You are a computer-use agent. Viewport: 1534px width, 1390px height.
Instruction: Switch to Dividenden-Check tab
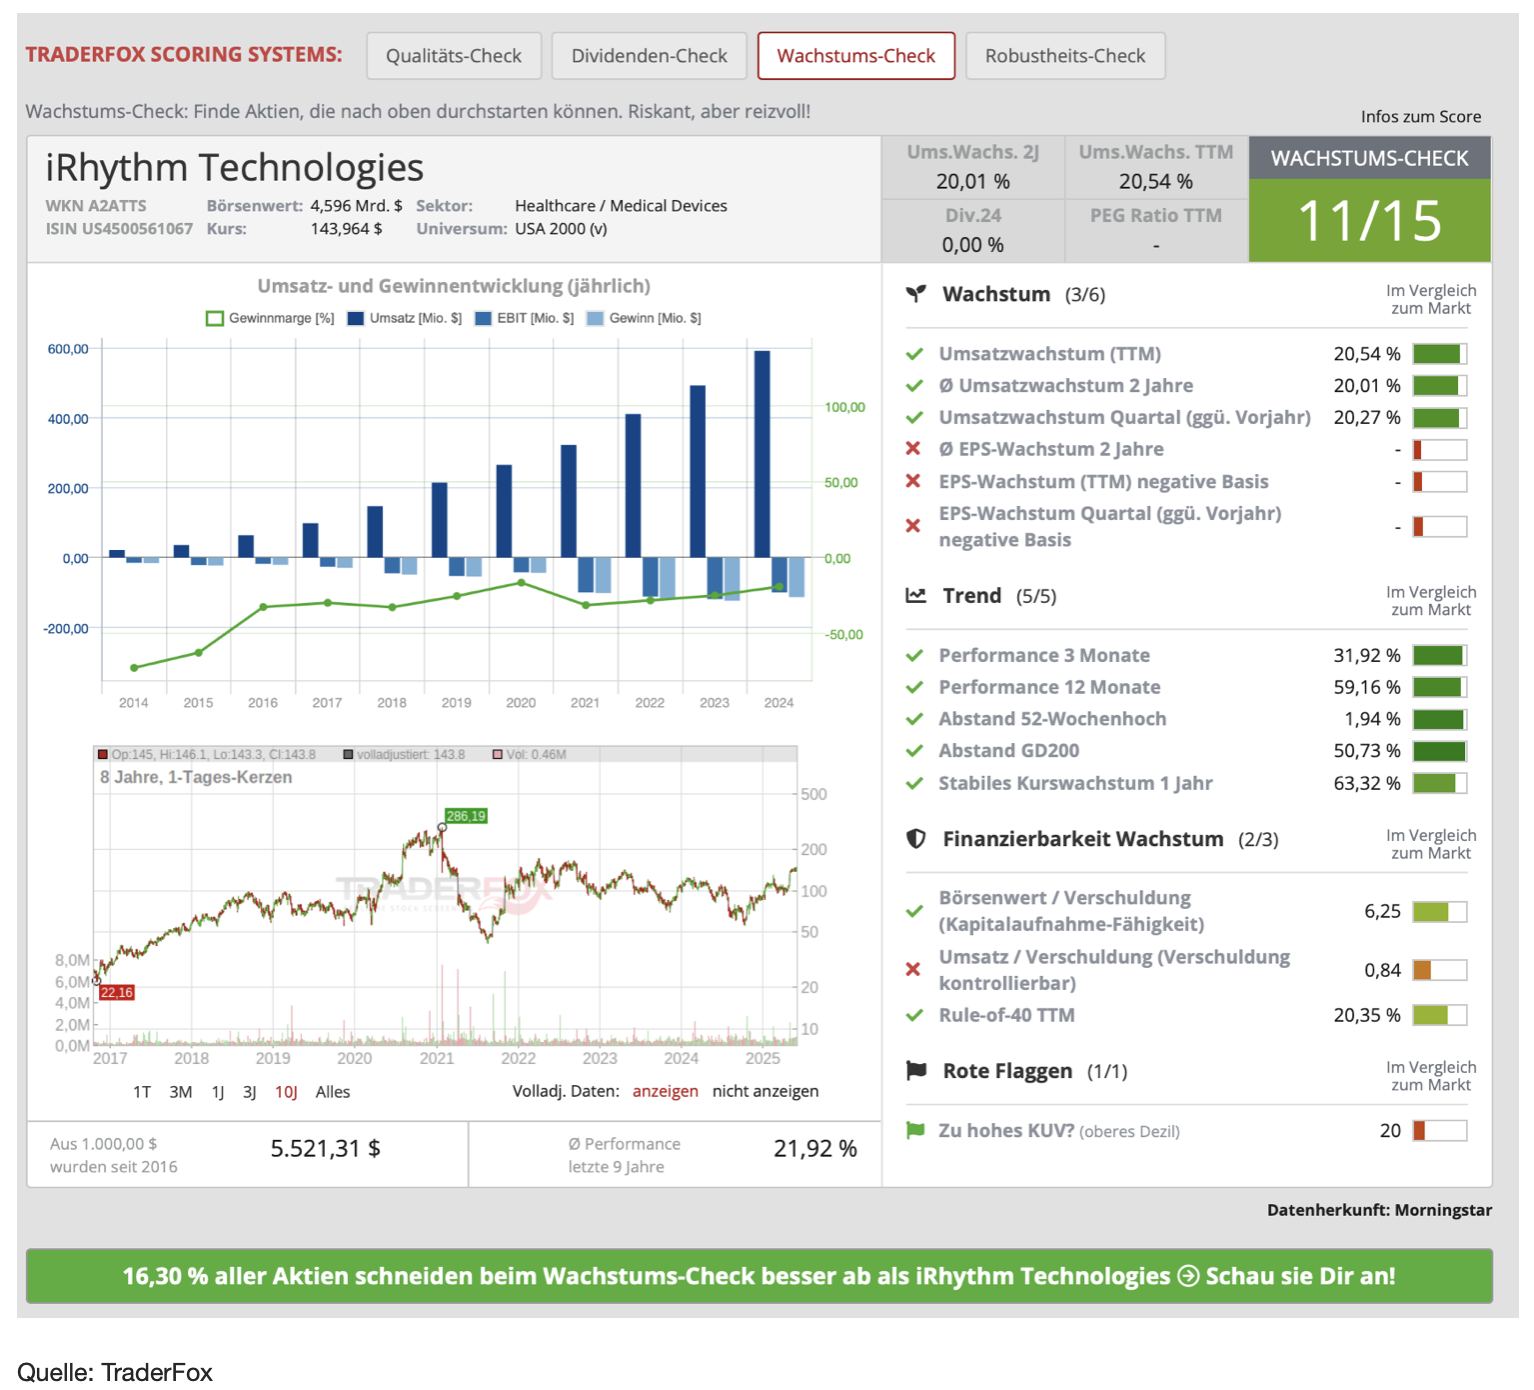[x=649, y=56]
